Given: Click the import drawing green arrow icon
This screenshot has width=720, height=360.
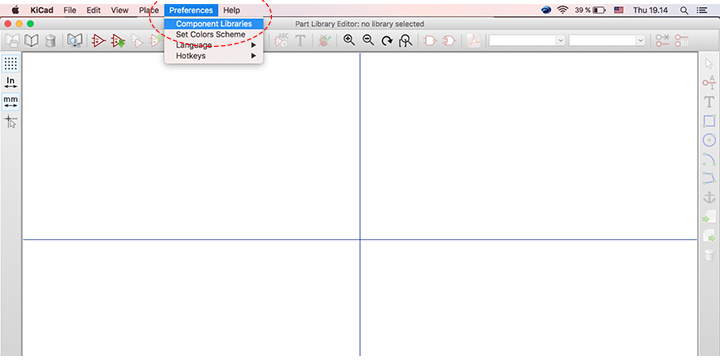Looking at the screenshot, I should (709, 218).
